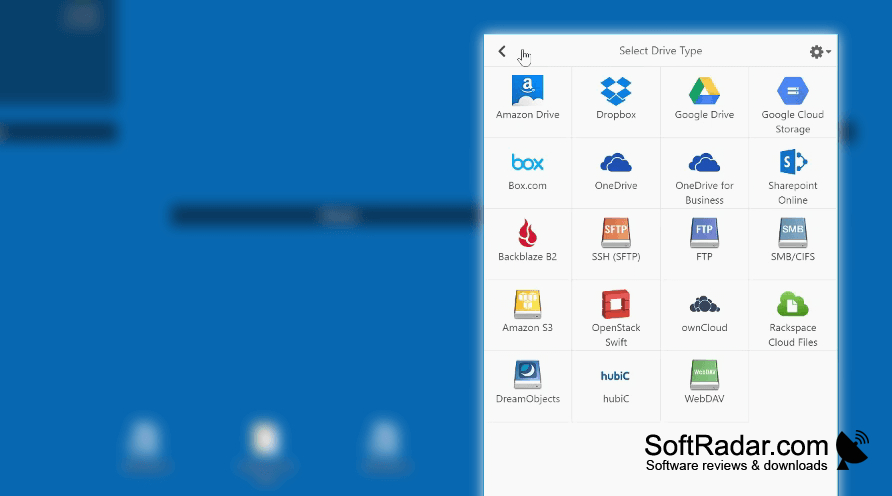Open the gear settings dropdown

820,52
